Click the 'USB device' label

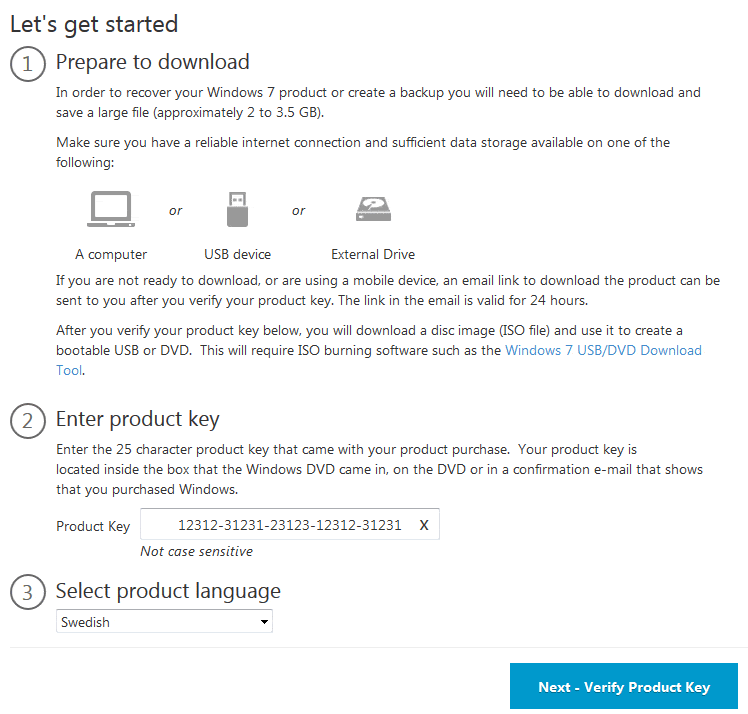coord(237,254)
